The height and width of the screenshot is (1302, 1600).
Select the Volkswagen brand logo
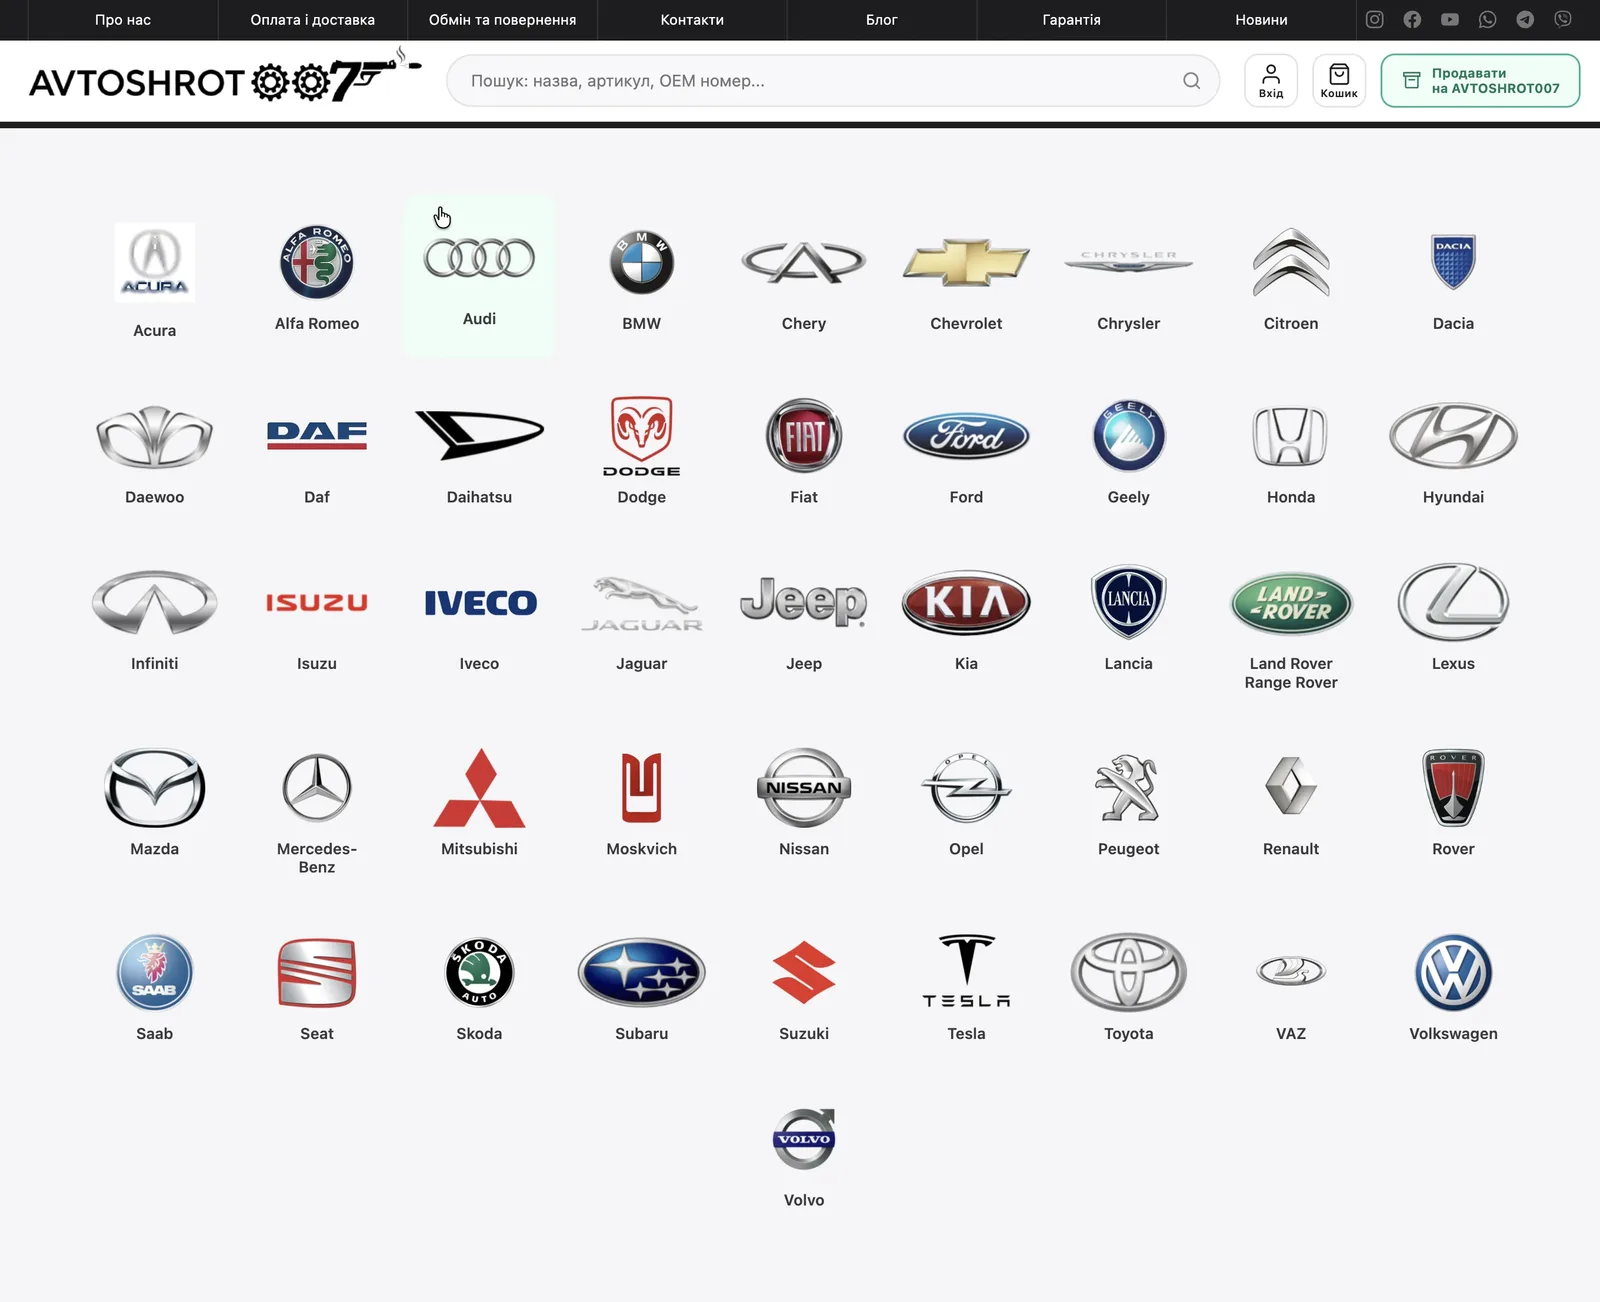tap(1453, 972)
